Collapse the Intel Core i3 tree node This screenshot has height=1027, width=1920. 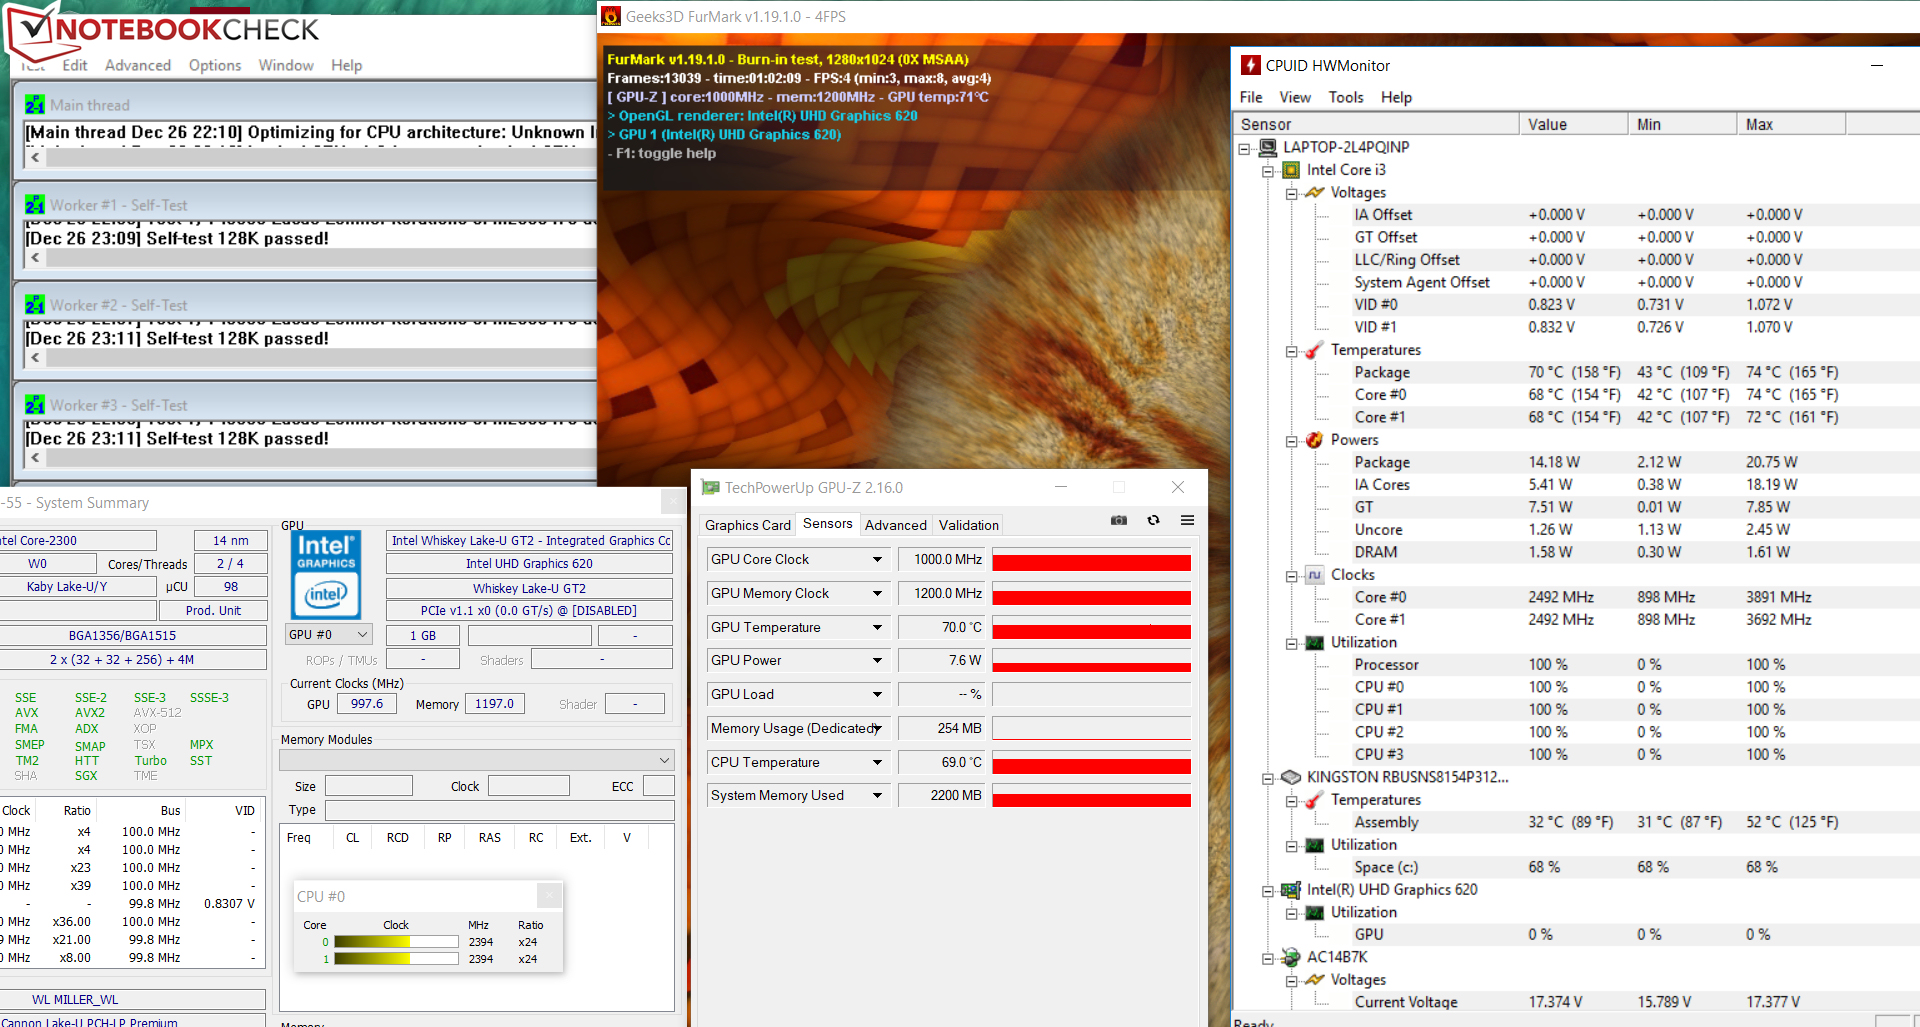tap(1268, 171)
